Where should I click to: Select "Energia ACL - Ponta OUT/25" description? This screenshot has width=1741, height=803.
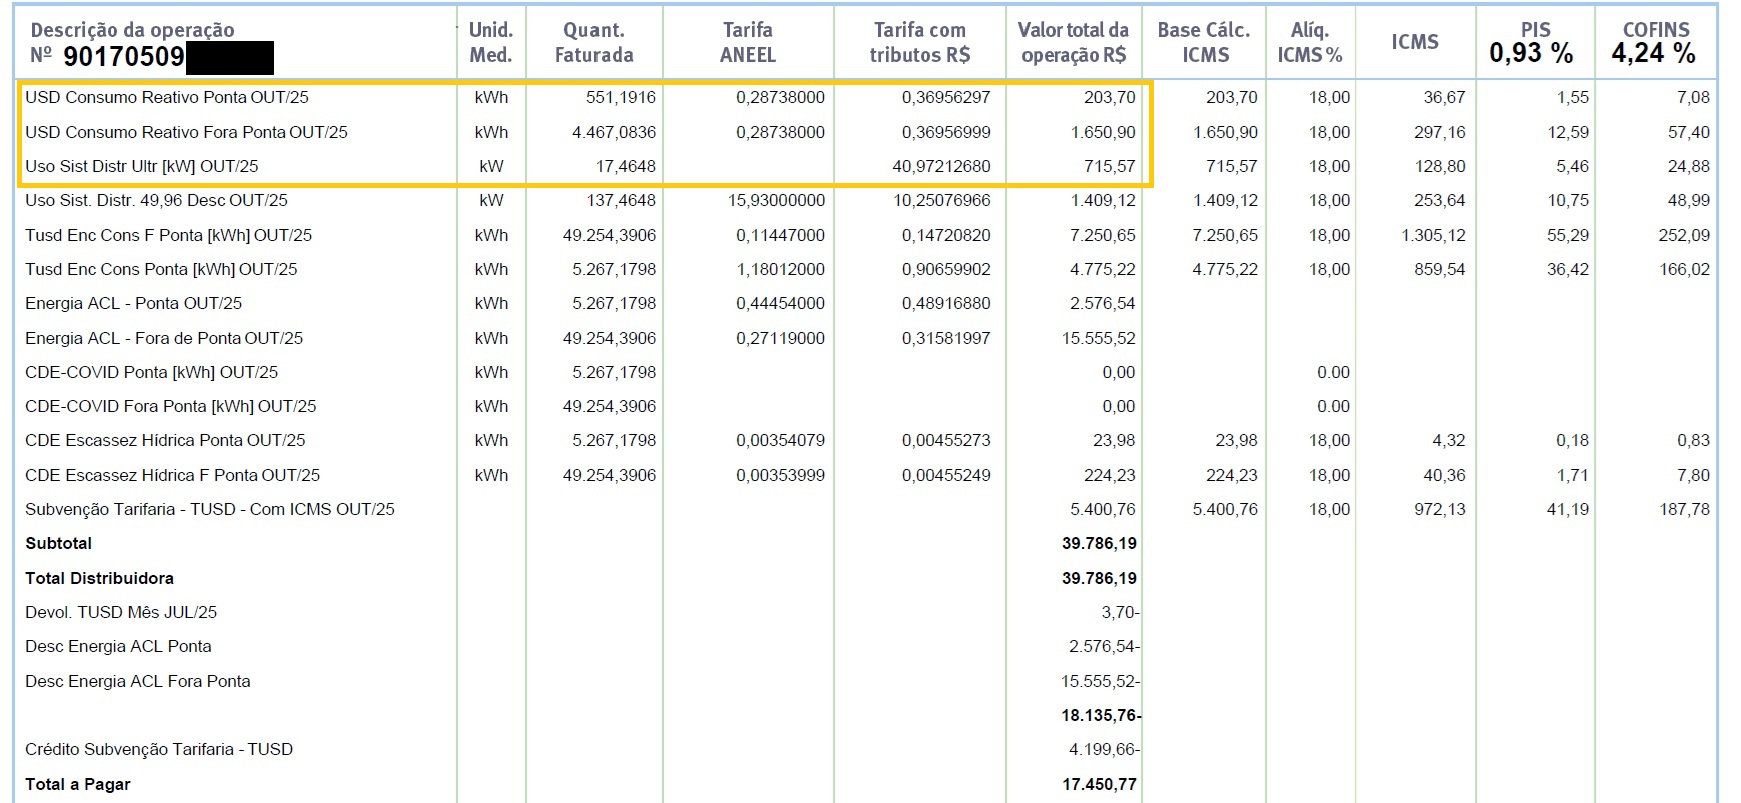[x=133, y=303]
